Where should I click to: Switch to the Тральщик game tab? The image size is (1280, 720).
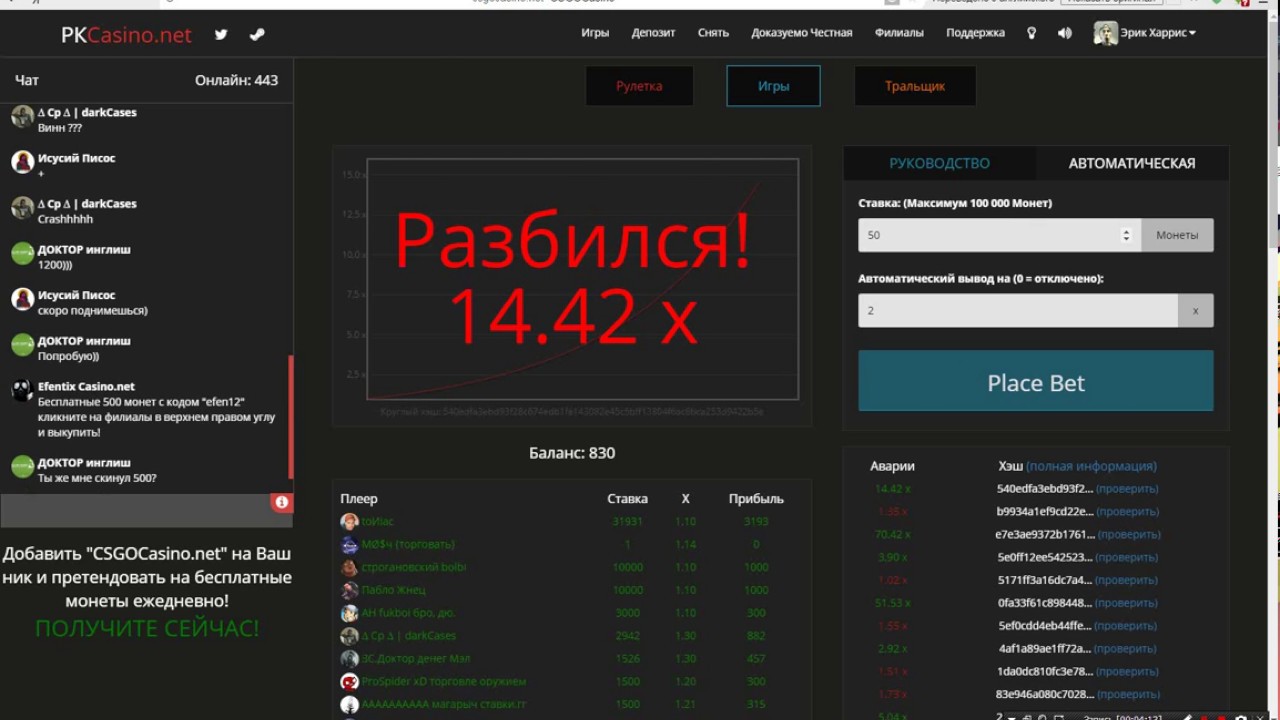(x=915, y=86)
